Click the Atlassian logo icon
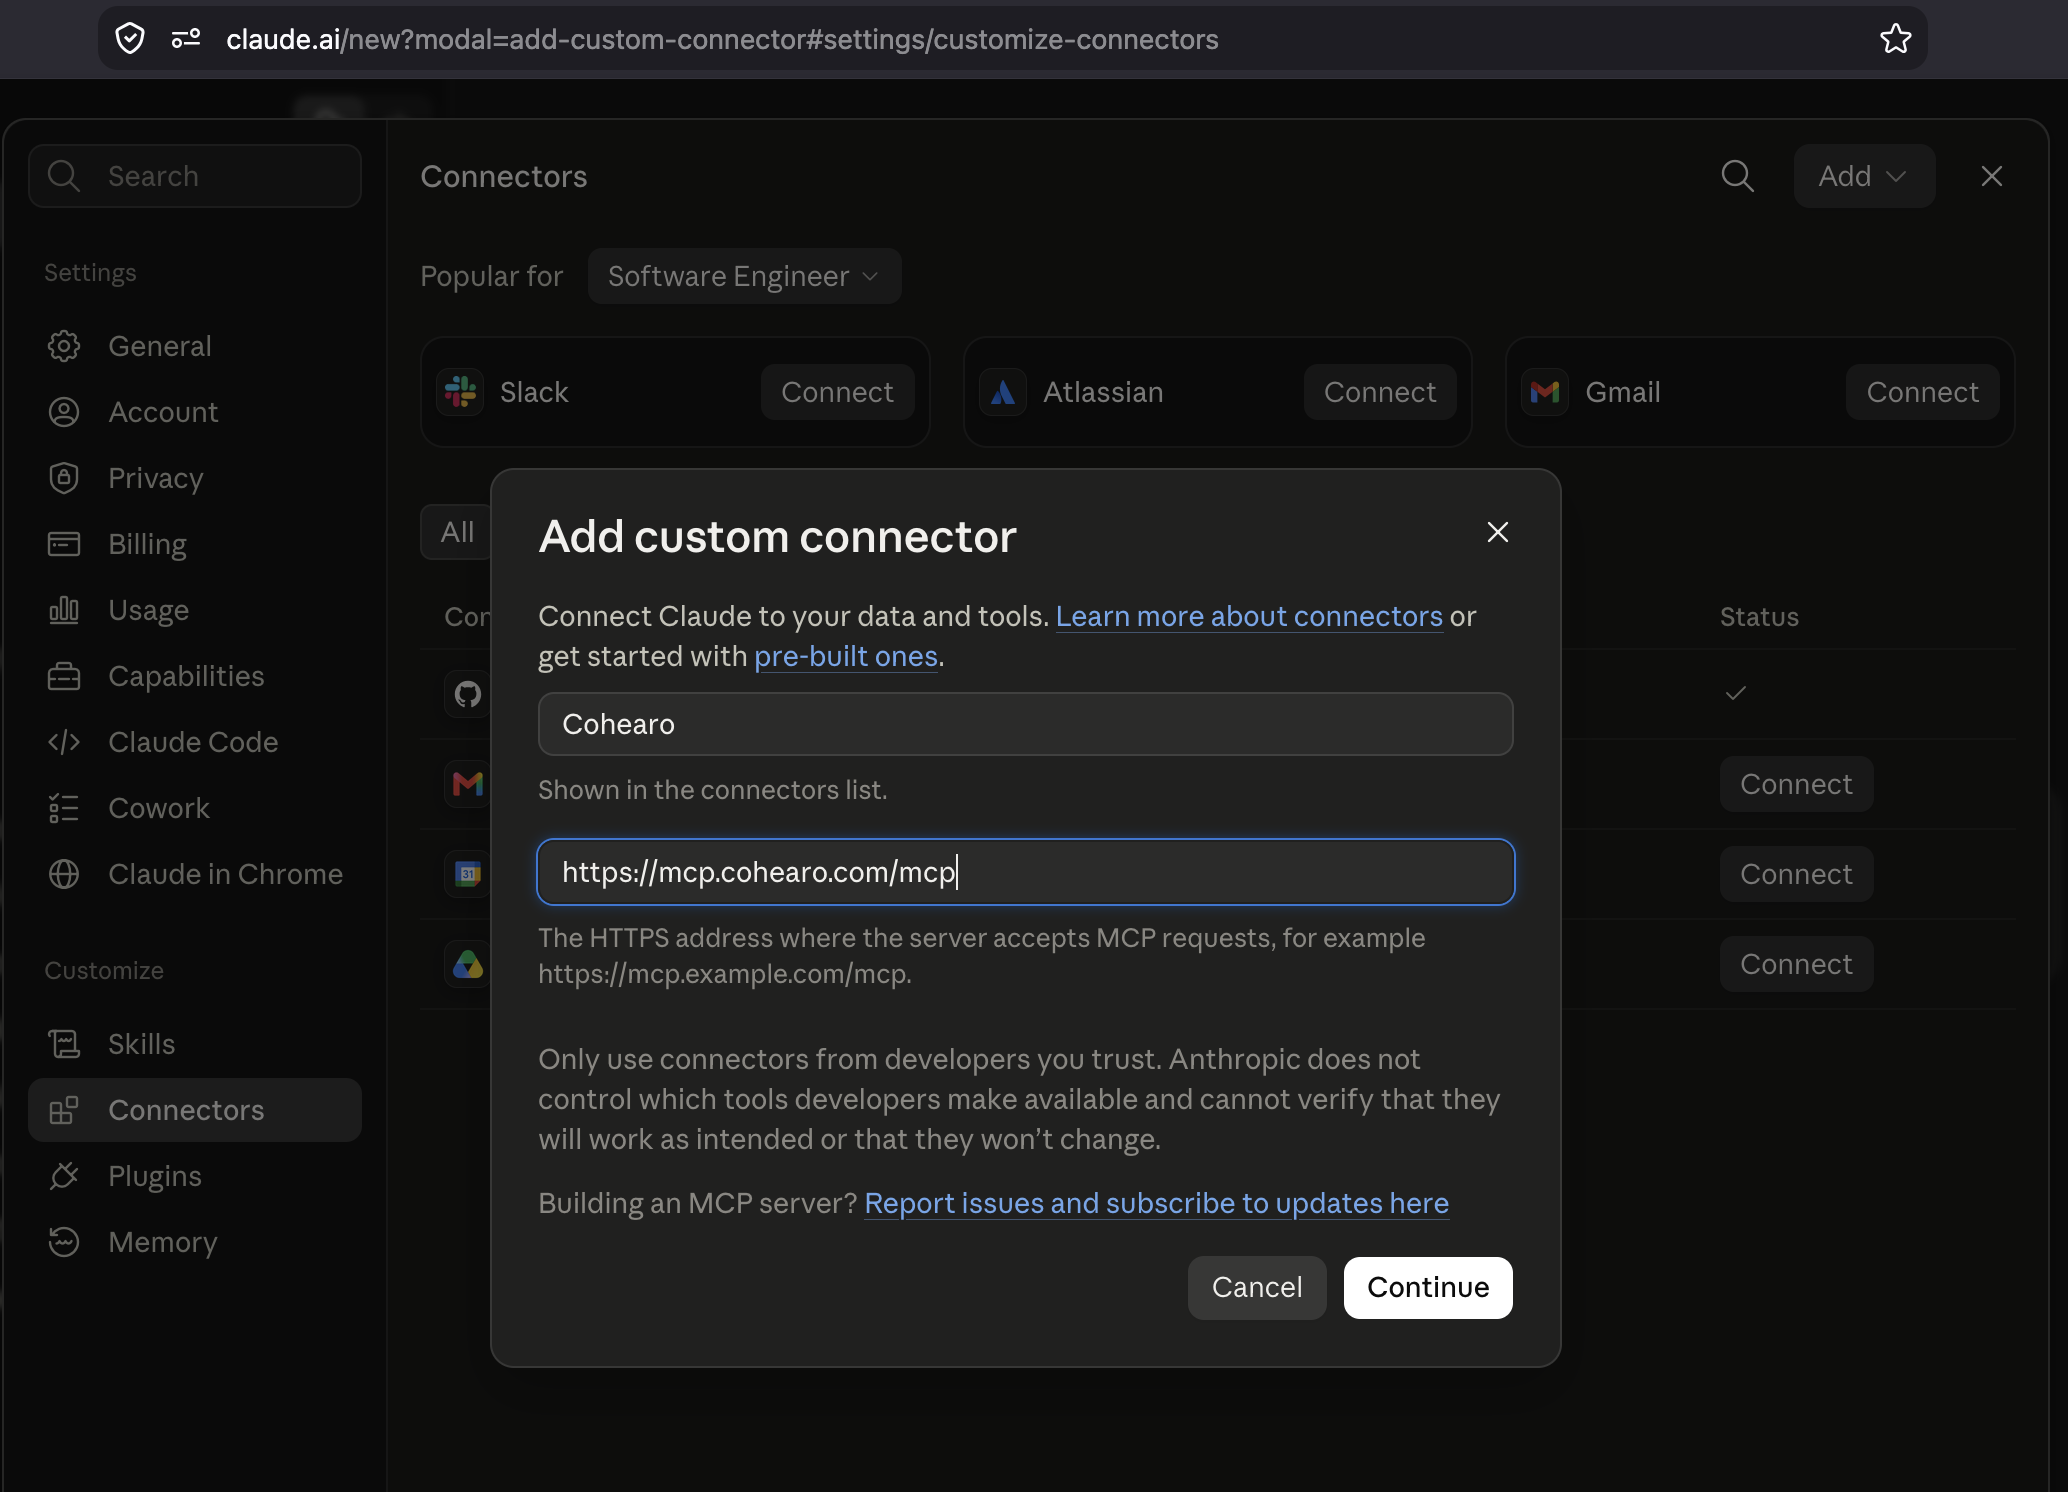 pos(1003,392)
